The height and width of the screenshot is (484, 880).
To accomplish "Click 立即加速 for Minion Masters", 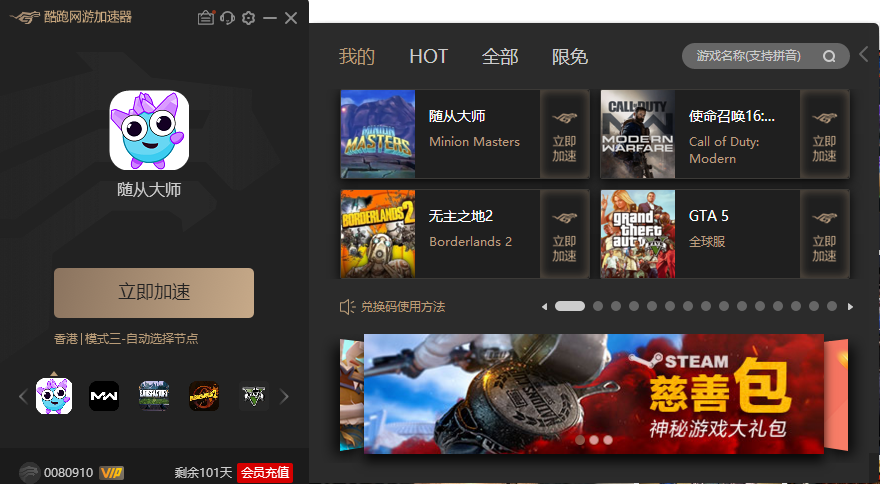I will click(565, 134).
